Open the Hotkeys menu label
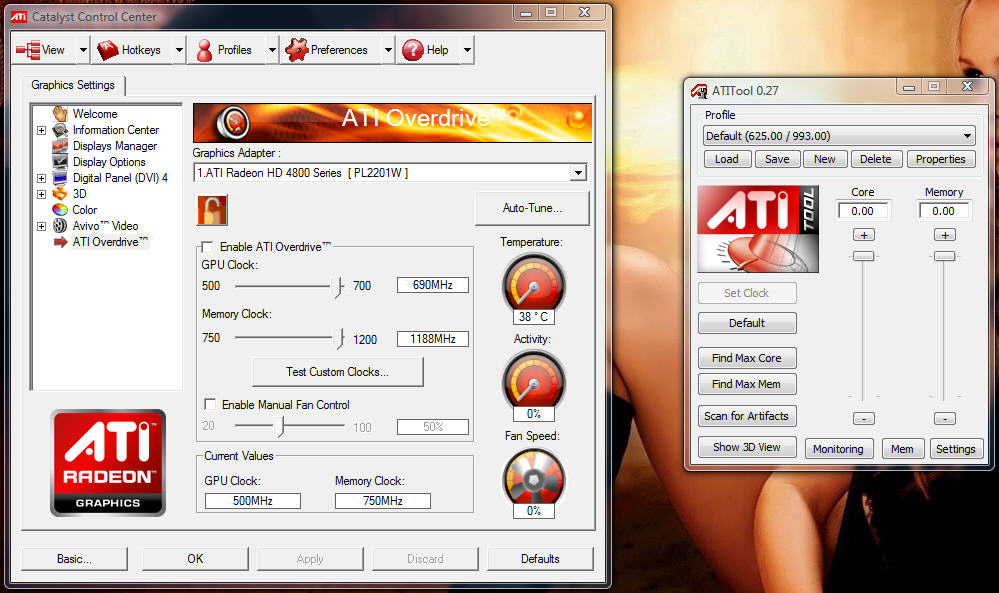The image size is (999, 593). (x=141, y=50)
